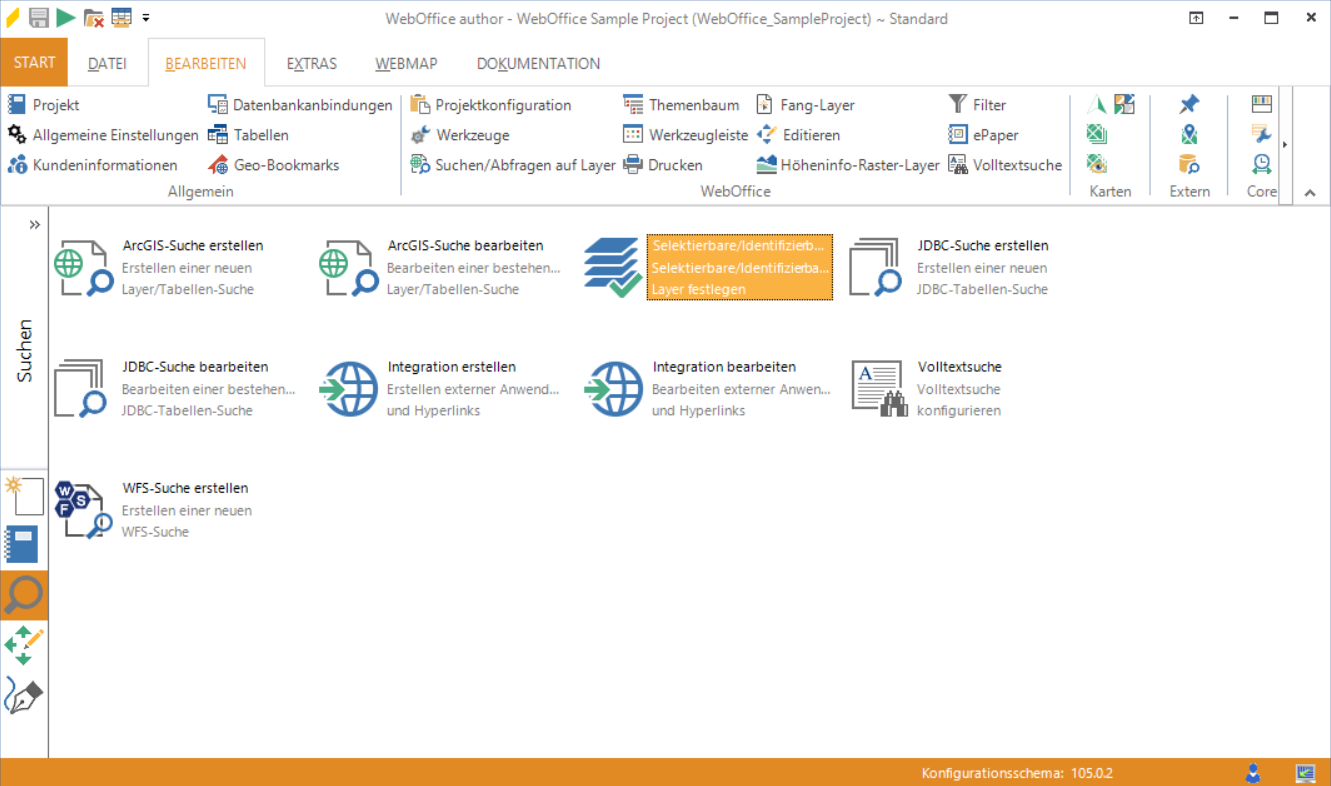The width and height of the screenshot is (1331, 786).
Task: Click the ribbon display options title bar button
Action: [x=1196, y=18]
